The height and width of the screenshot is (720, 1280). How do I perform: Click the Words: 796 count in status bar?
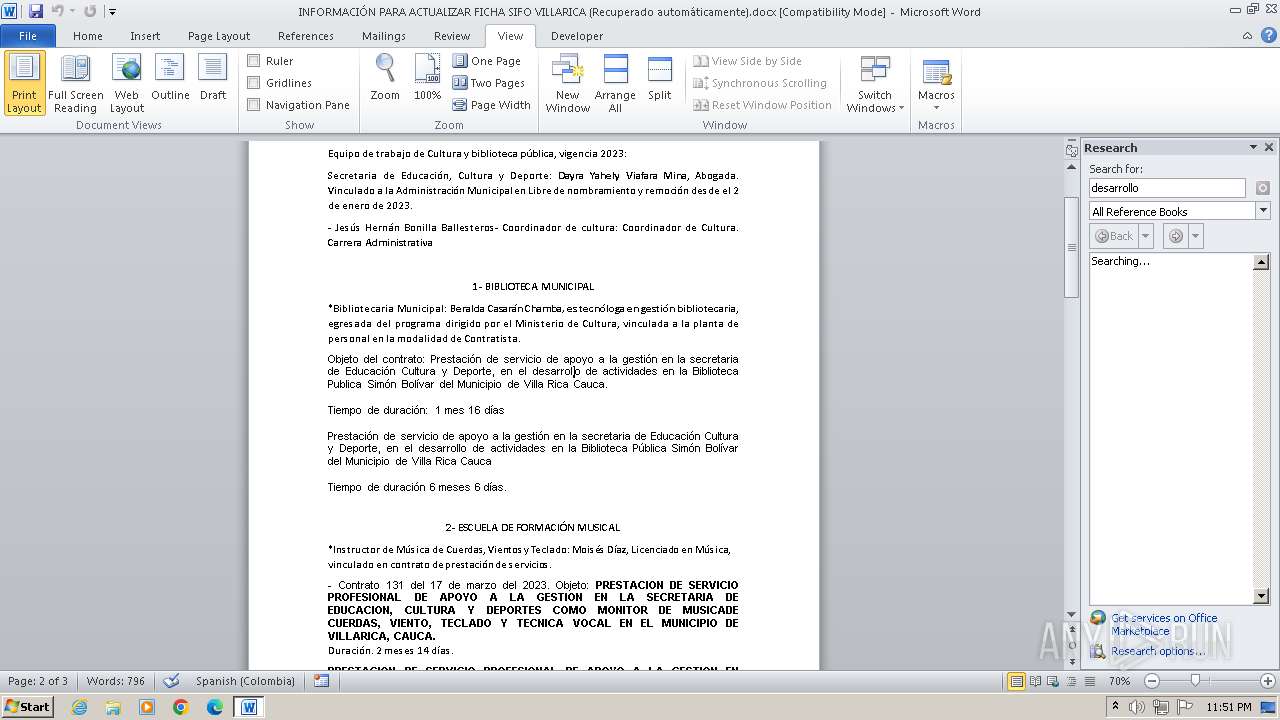click(x=115, y=681)
